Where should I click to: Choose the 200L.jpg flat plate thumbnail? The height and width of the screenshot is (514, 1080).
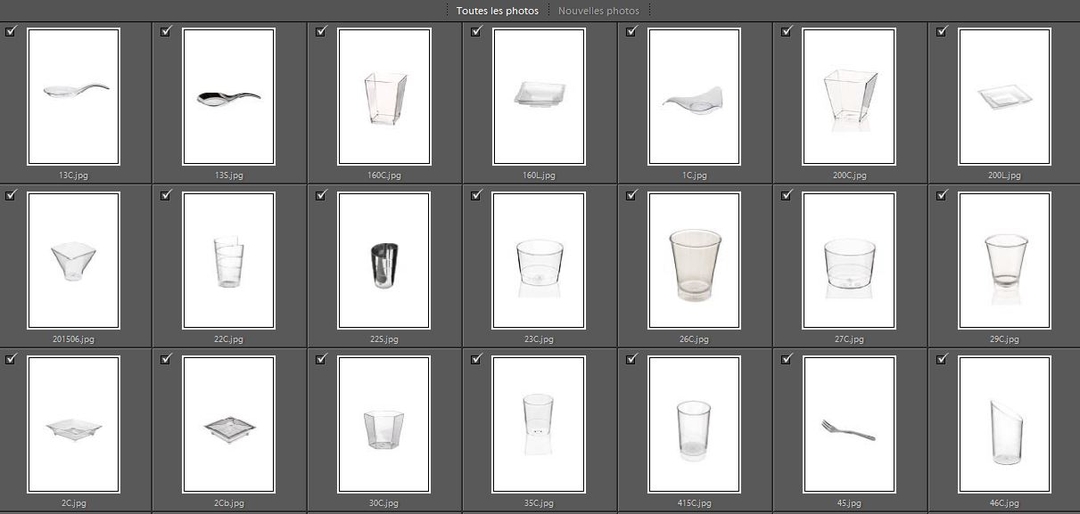1005,96
